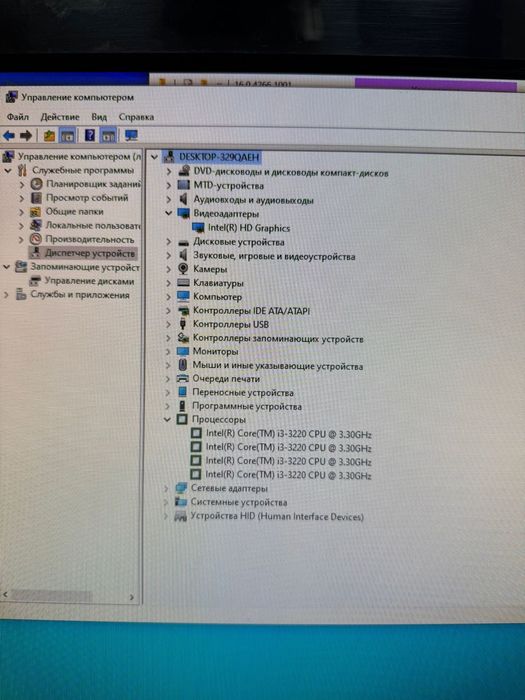This screenshot has height=700, width=525.
Task: Expand Службы и приложения in left tree
Action: coord(6,295)
